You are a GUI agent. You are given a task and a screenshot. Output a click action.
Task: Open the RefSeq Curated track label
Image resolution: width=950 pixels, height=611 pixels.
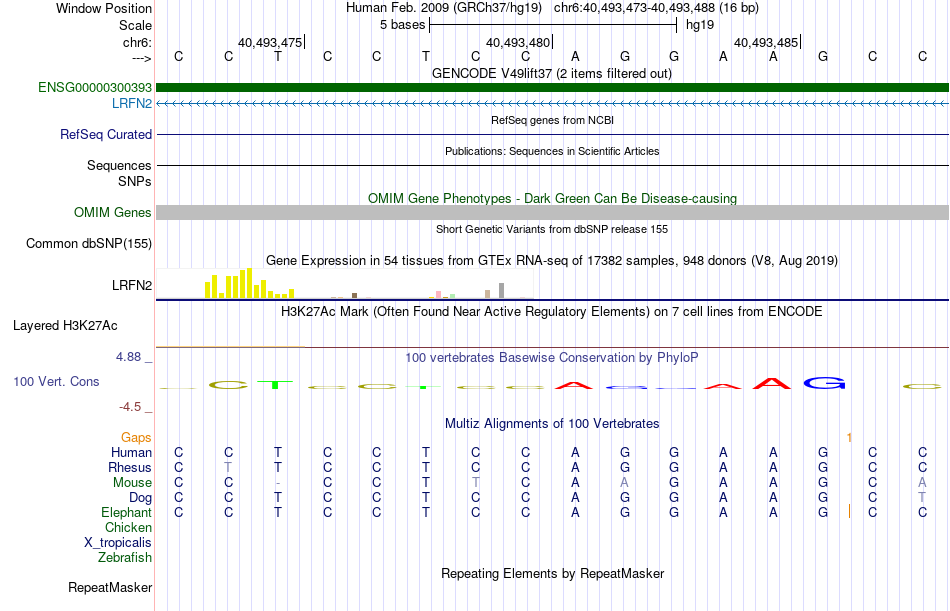pos(106,135)
